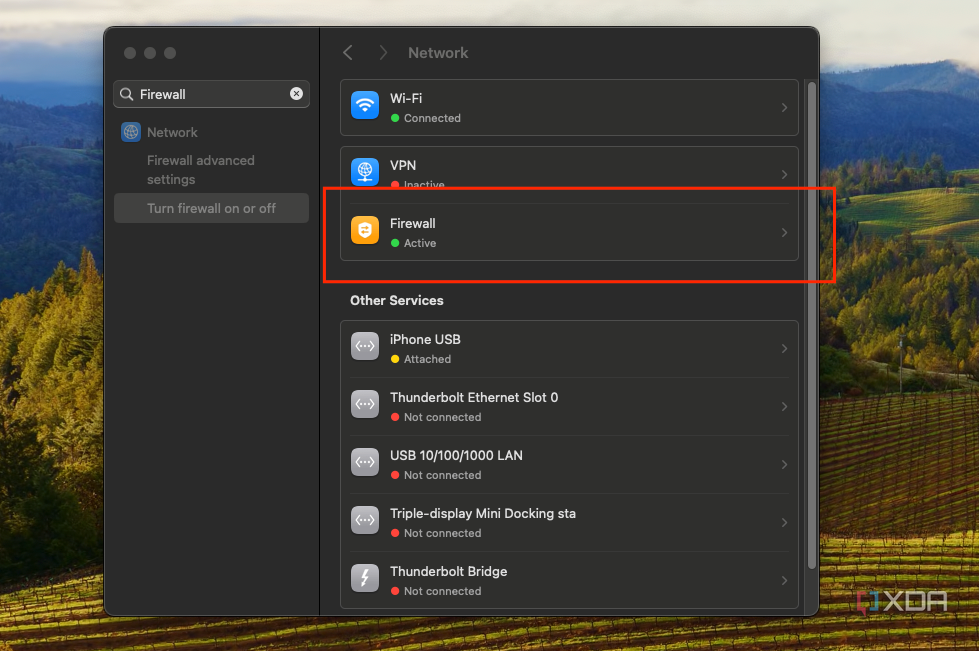Click the Wi-Fi icon
Image resolution: width=979 pixels, height=651 pixels.
(365, 105)
